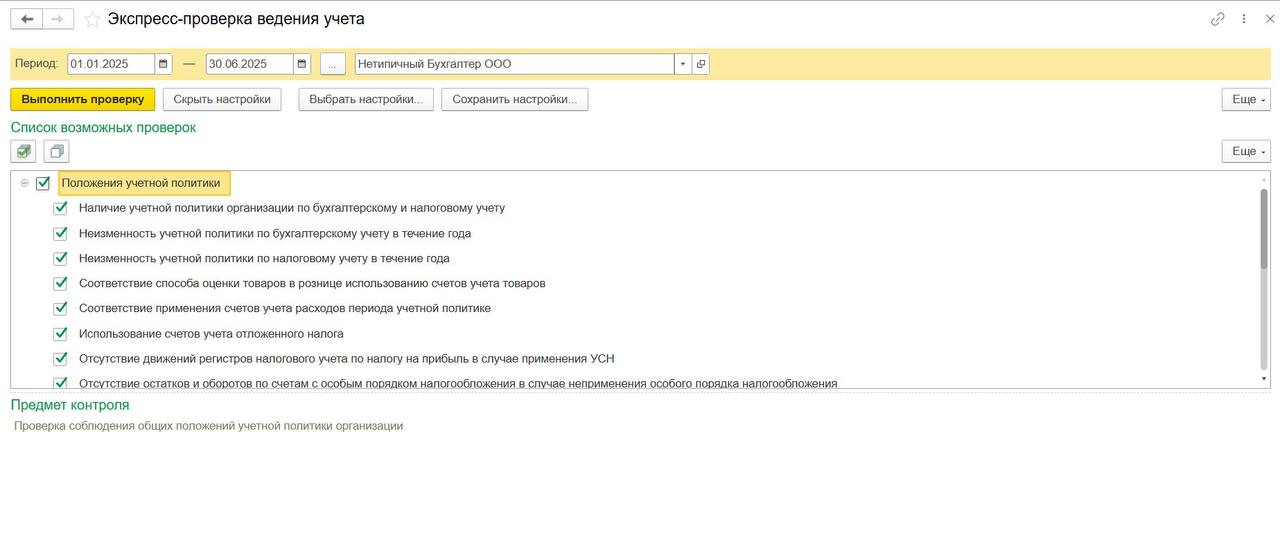Check all items with the green checkmarks icon
This screenshot has height=548, width=1280.
click(24, 151)
